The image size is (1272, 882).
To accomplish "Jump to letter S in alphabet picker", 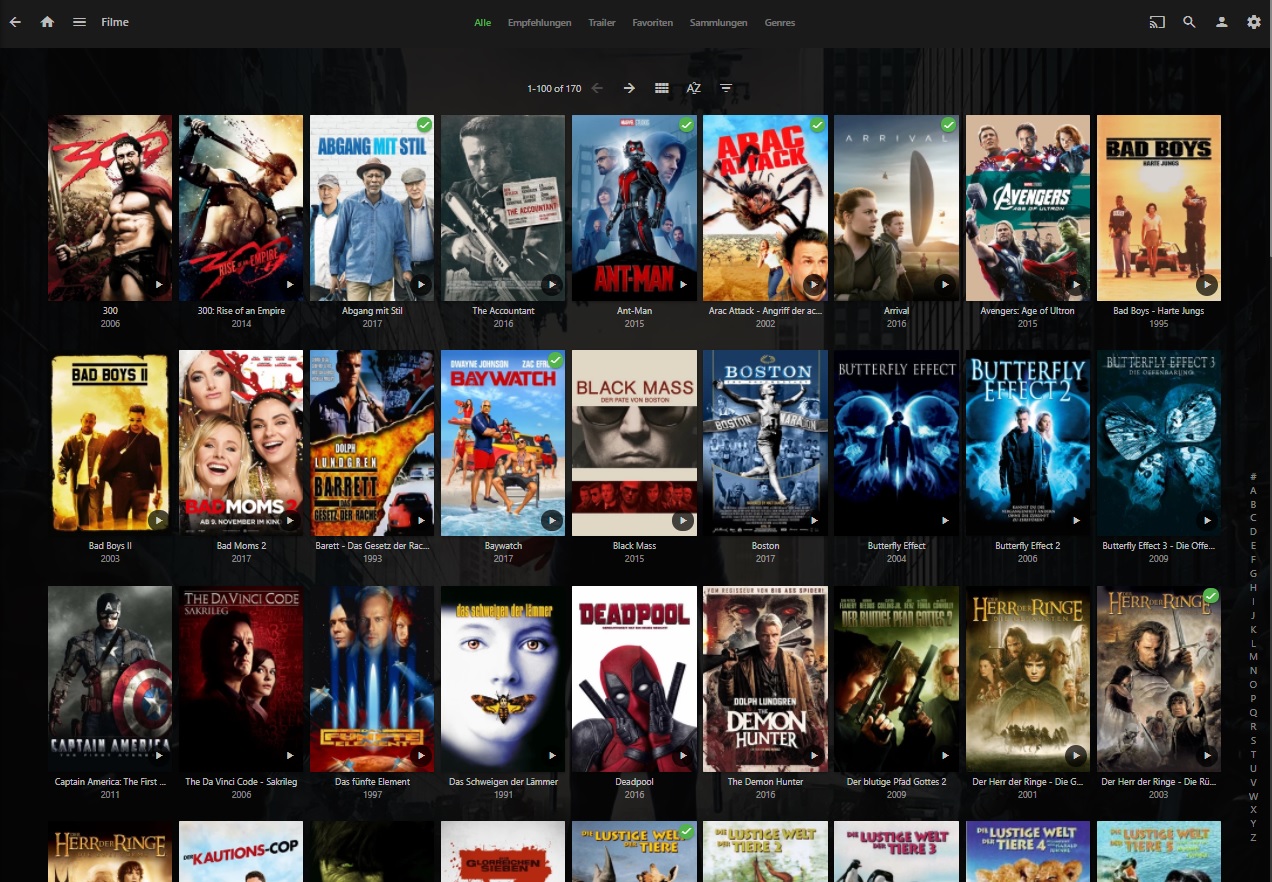I will click(x=1253, y=740).
